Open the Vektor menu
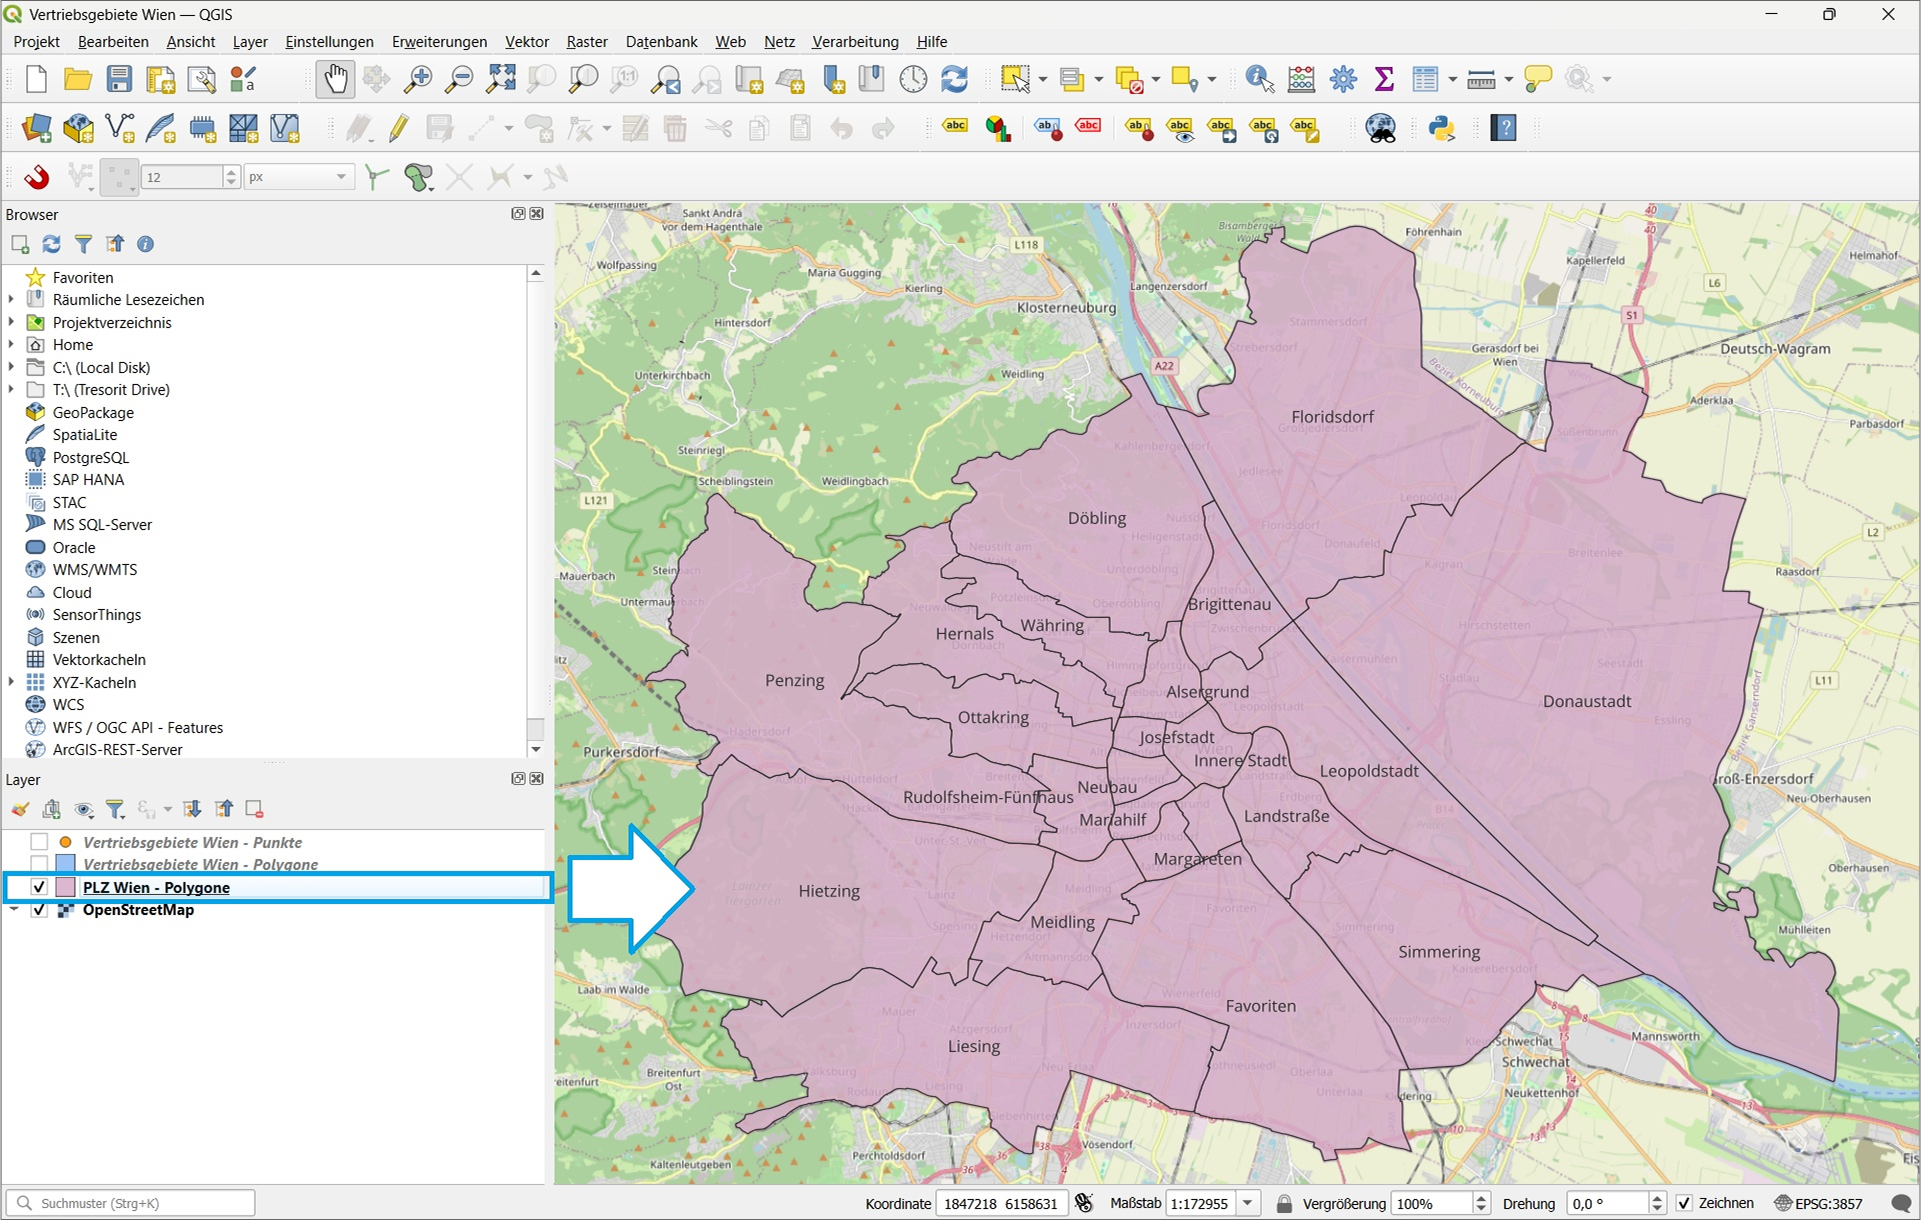The height and width of the screenshot is (1220, 1921). (x=526, y=41)
